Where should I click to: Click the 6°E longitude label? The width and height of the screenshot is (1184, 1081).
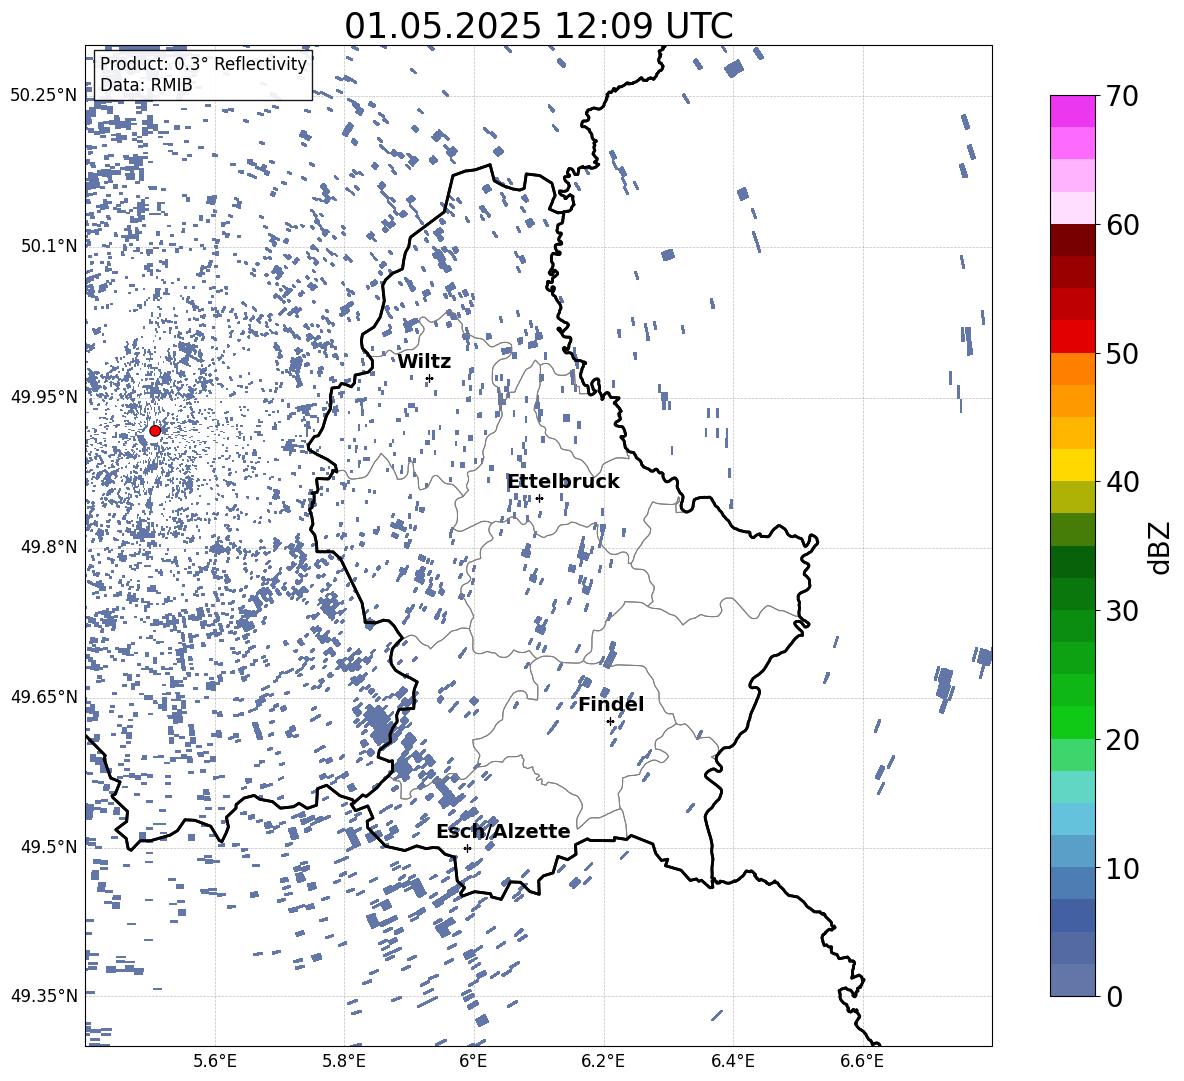[x=473, y=1061]
